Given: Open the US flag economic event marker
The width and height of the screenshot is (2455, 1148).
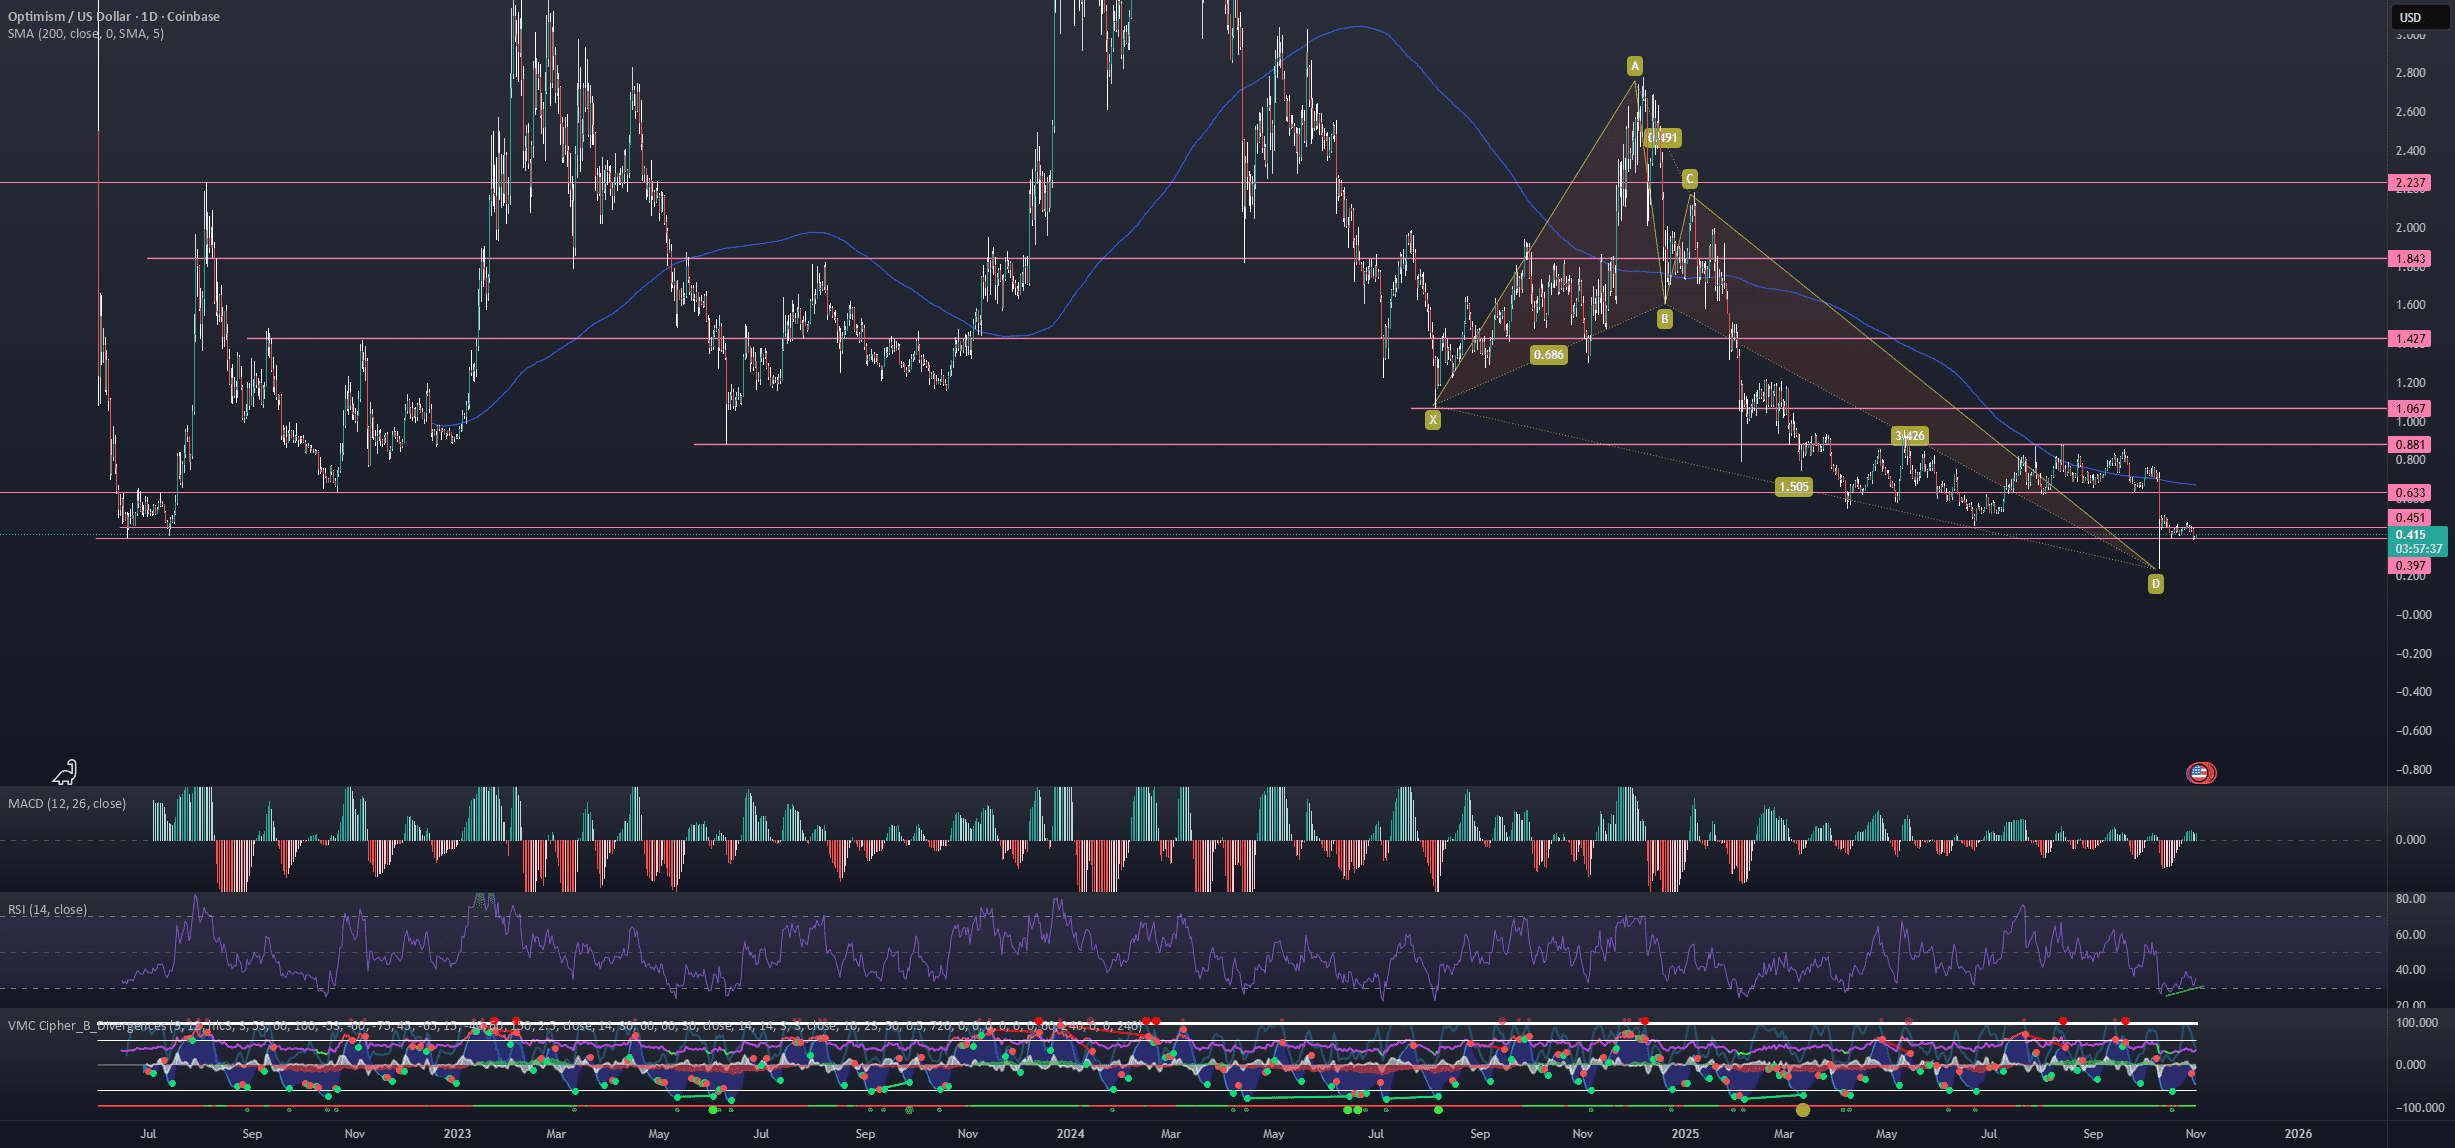Looking at the screenshot, I should (x=2200, y=772).
